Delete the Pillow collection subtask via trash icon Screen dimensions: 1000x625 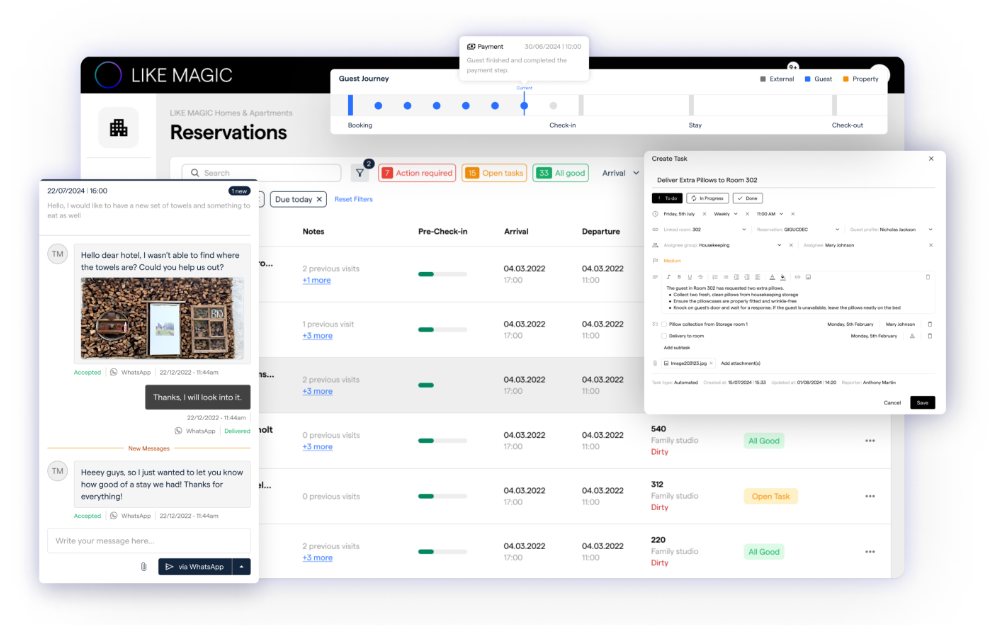929,324
